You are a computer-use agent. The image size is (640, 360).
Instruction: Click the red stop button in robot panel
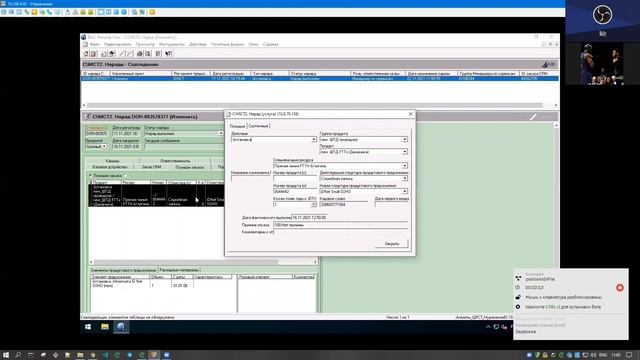(620, 288)
